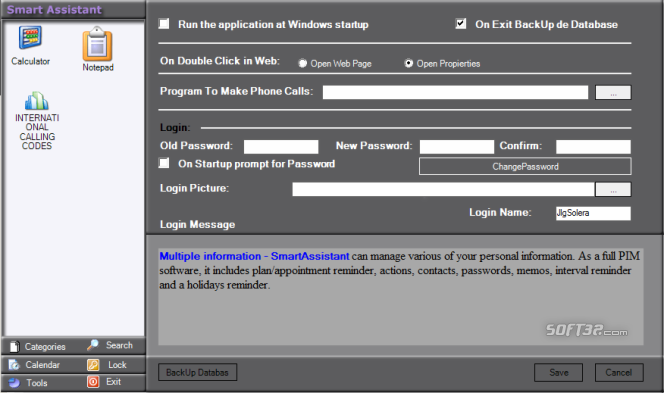Image resolution: width=664 pixels, height=393 pixels.
Task: Open the Search menu item
Action: 119,345
